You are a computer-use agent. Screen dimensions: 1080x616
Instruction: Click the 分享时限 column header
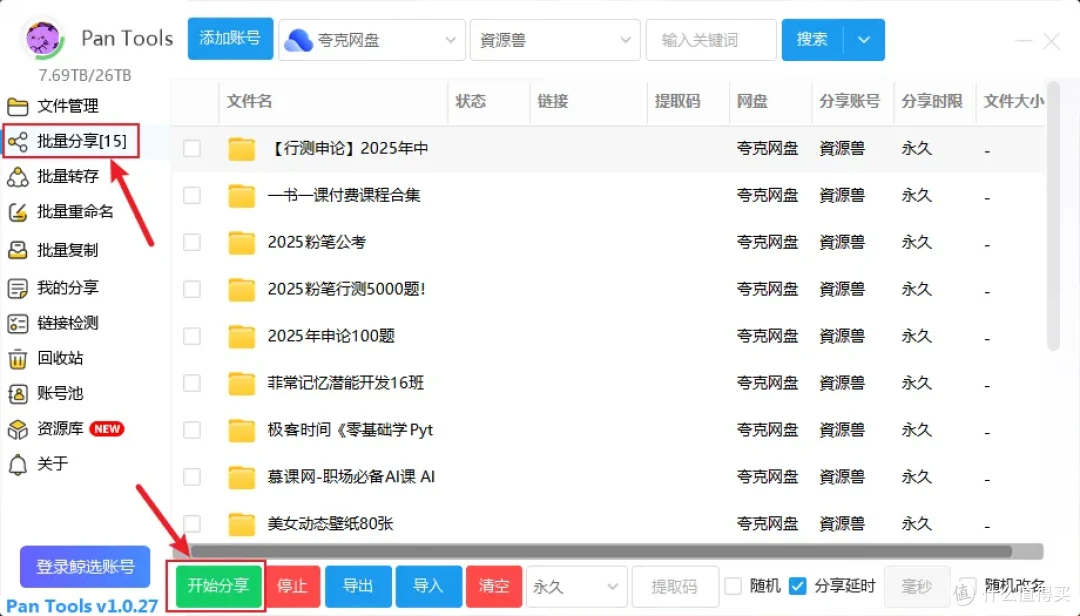click(932, 101)
